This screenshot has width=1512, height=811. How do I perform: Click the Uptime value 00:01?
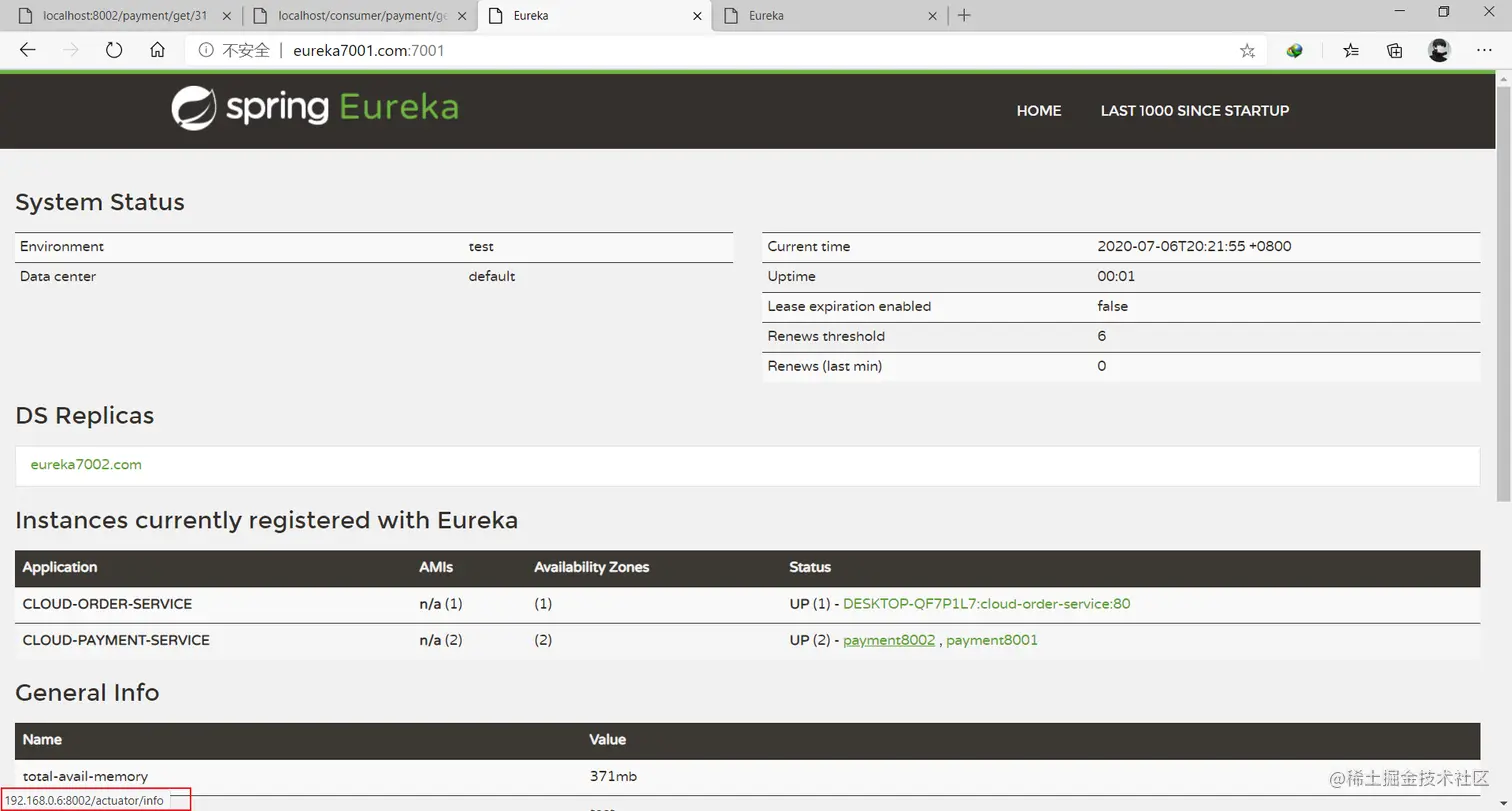[x=1116, y=276]
